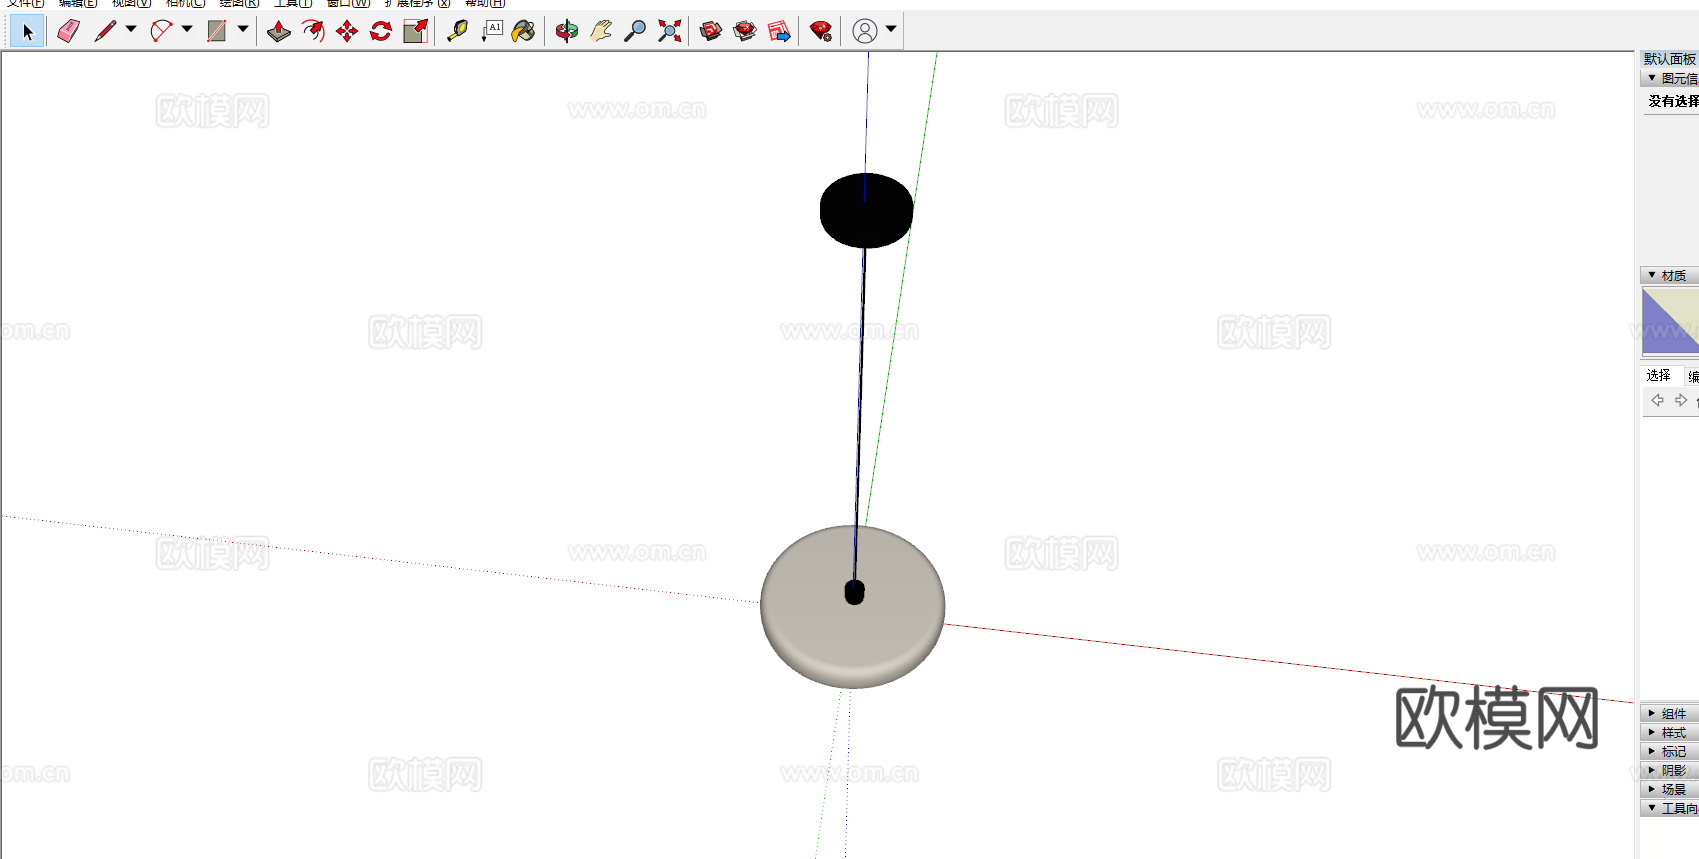Viewport: 1699px width, 859px height.
Task: Activate the Offset tool
Action: (x=313, y=32)
